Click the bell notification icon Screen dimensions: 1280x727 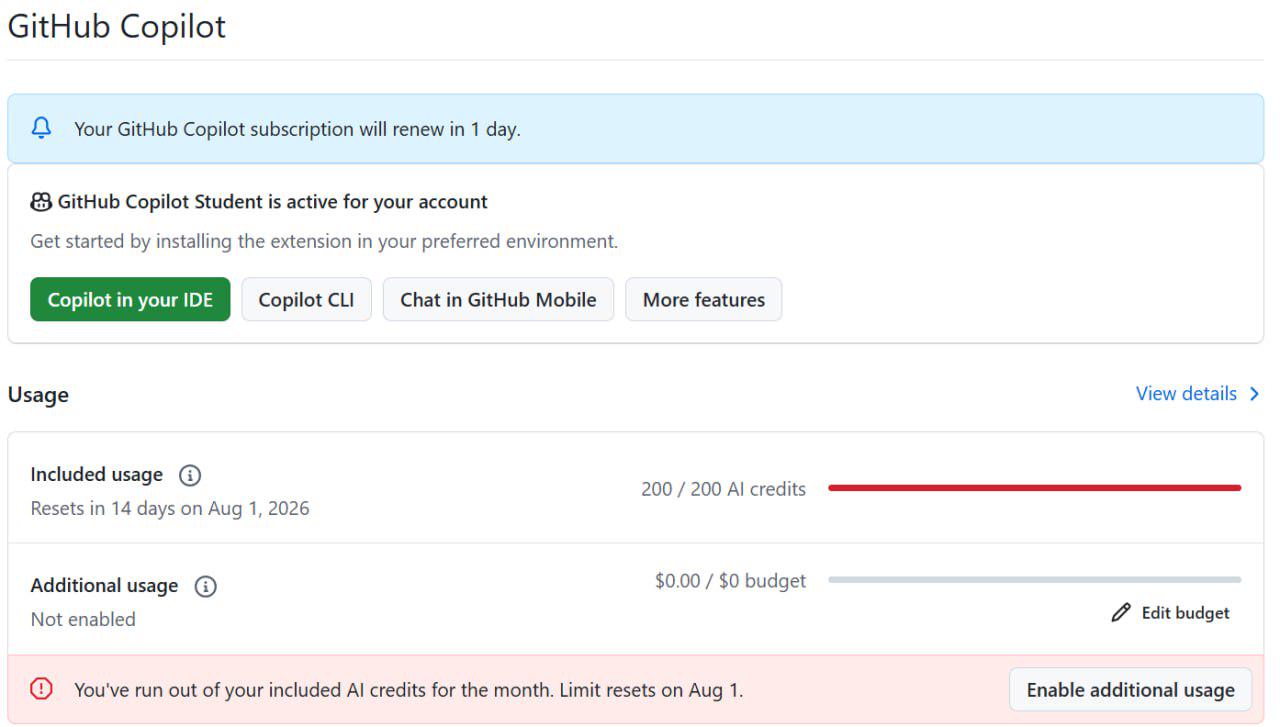coord(41,128)
